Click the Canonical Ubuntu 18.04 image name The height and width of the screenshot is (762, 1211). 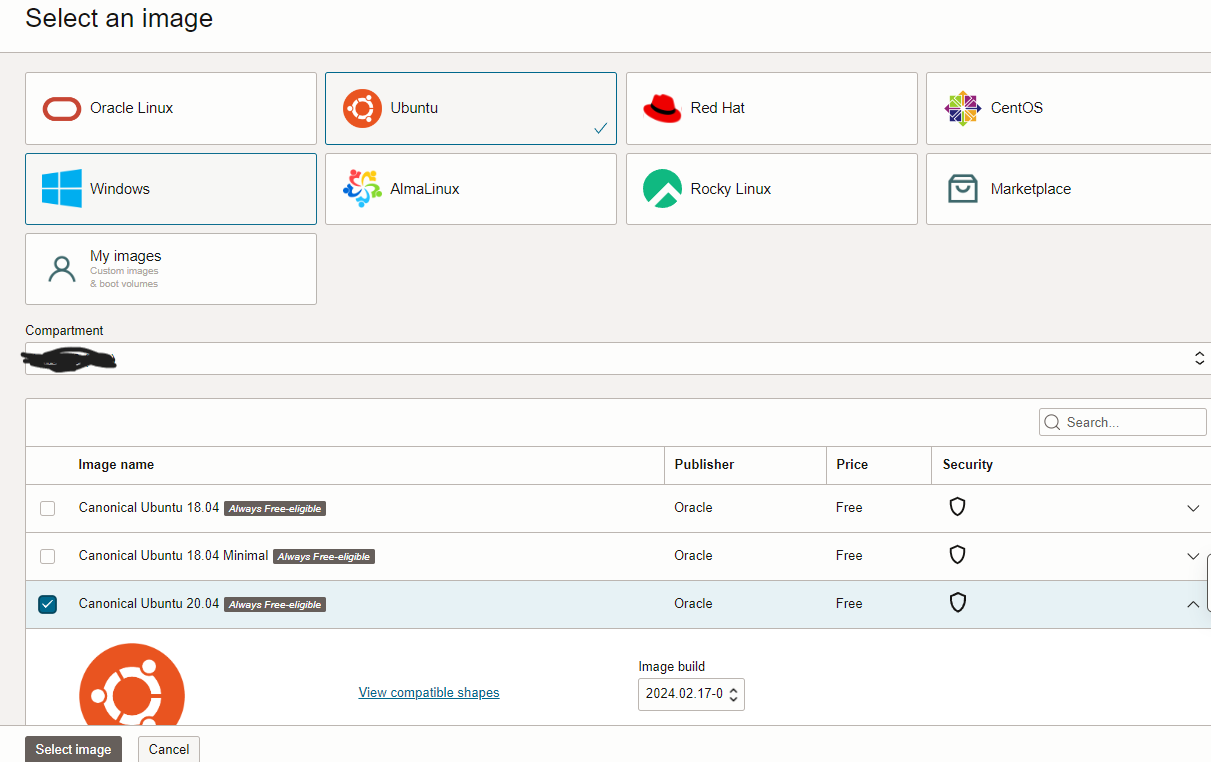pos(149,507)
